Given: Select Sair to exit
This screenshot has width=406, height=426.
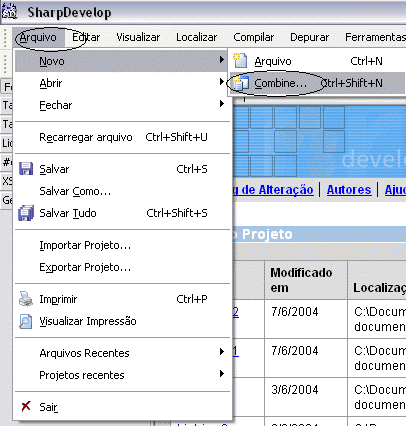Looking at the screenshot, I should pos(121,407).
